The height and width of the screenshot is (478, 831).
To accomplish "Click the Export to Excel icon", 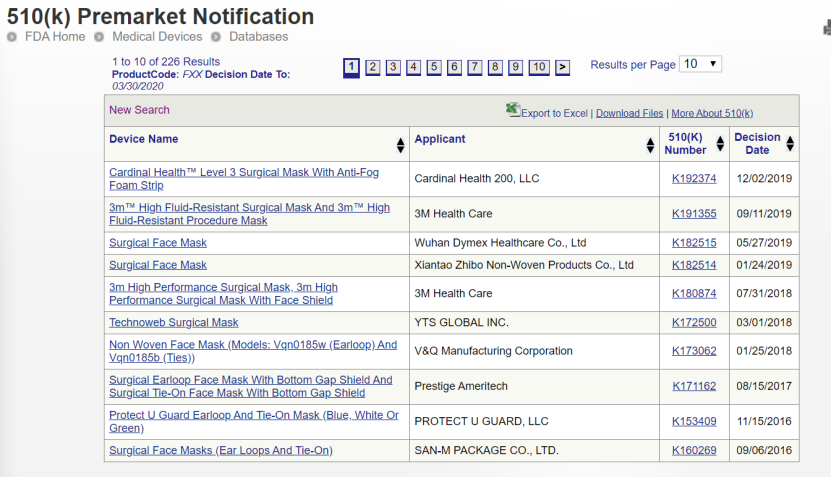I will 512,110.
